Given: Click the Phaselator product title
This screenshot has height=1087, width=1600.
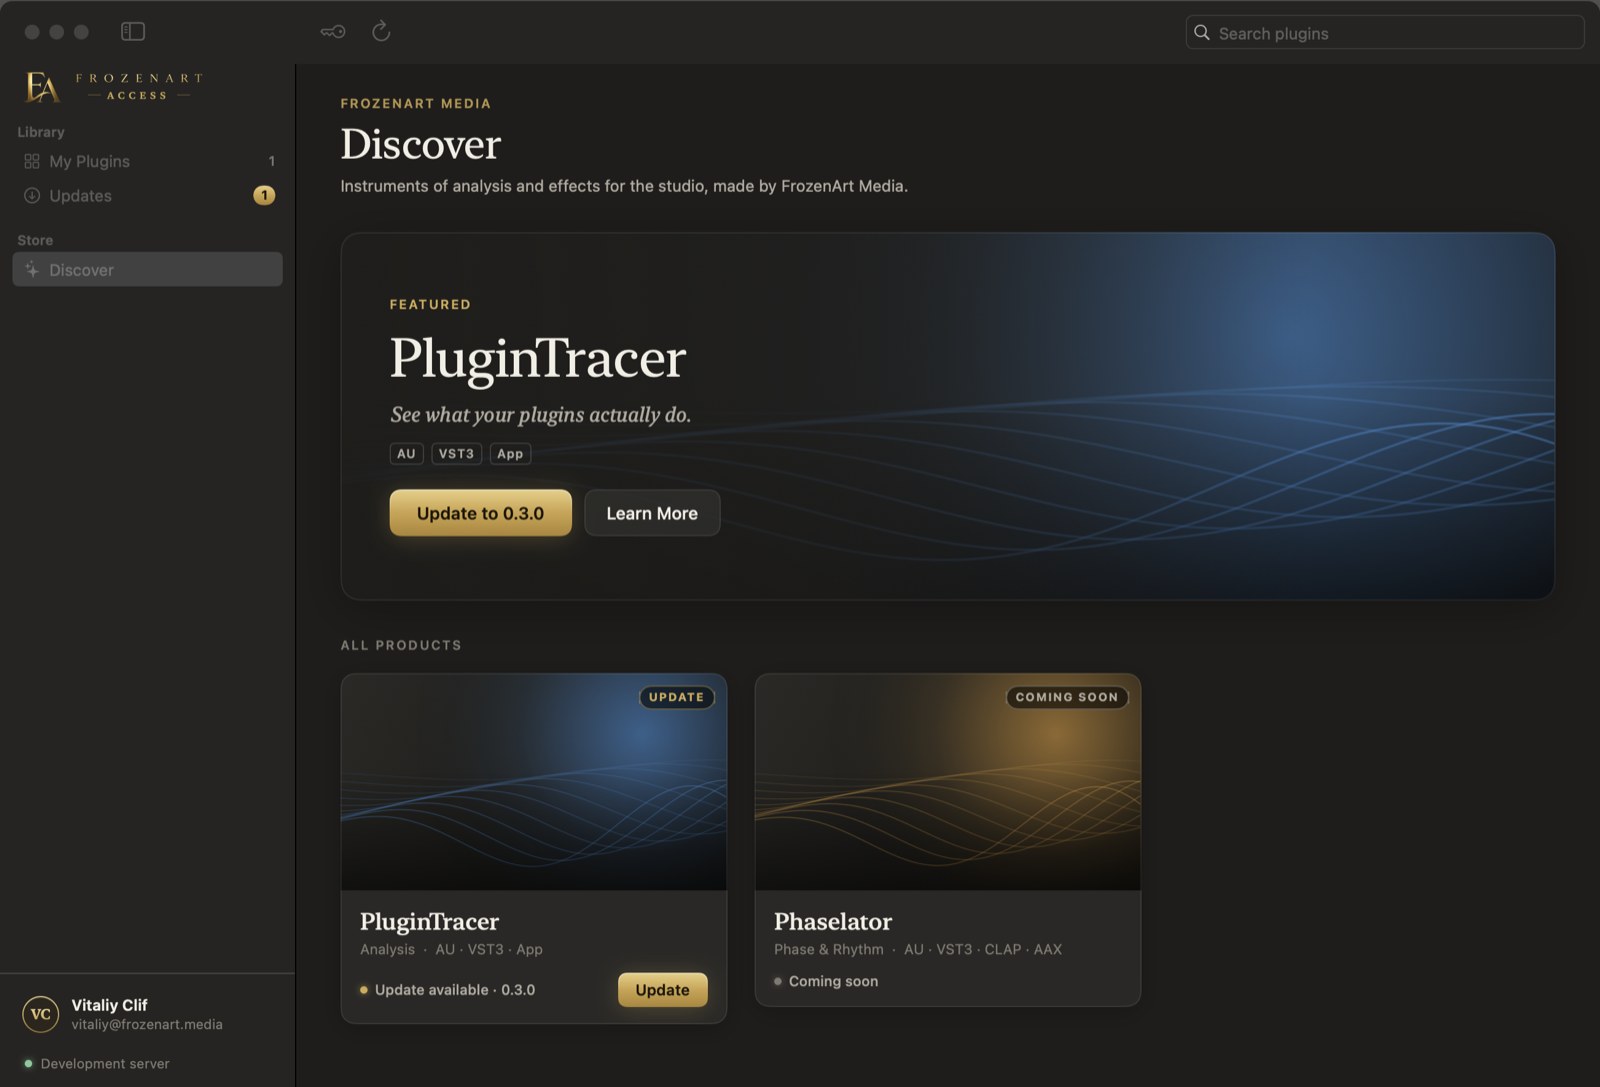Looking at the screenshot, I should [x=833, y=921].
